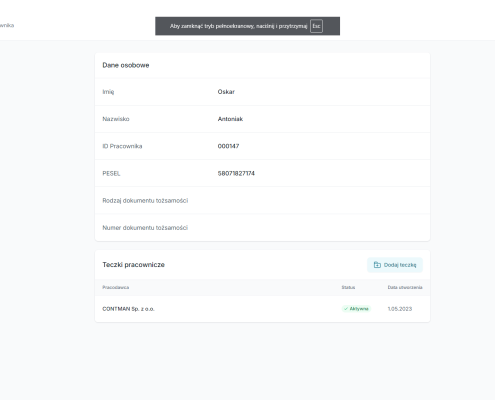Click the 1.05.2023 creation date
Screen dimensions: 495x400
[400, 309]
